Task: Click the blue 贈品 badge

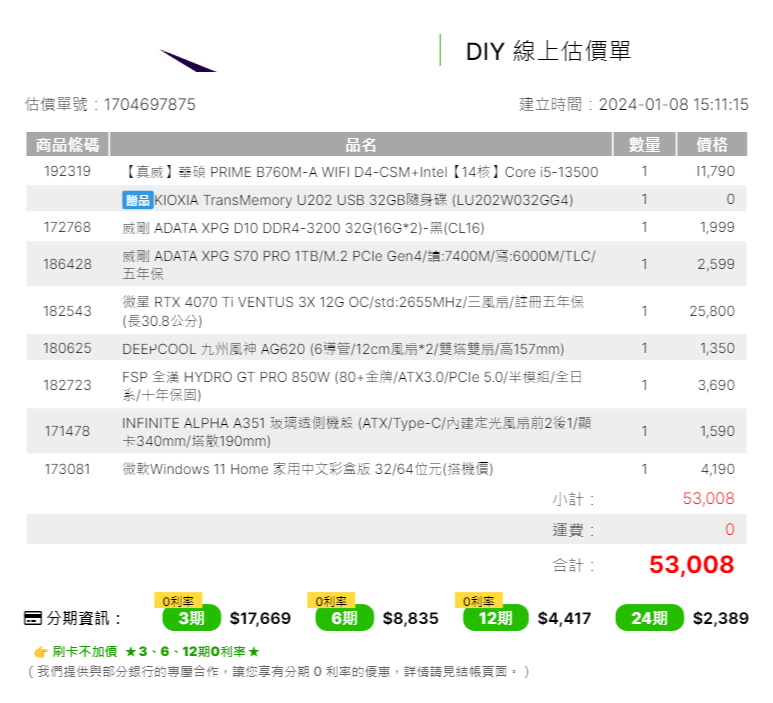Action: click(138, 200)
